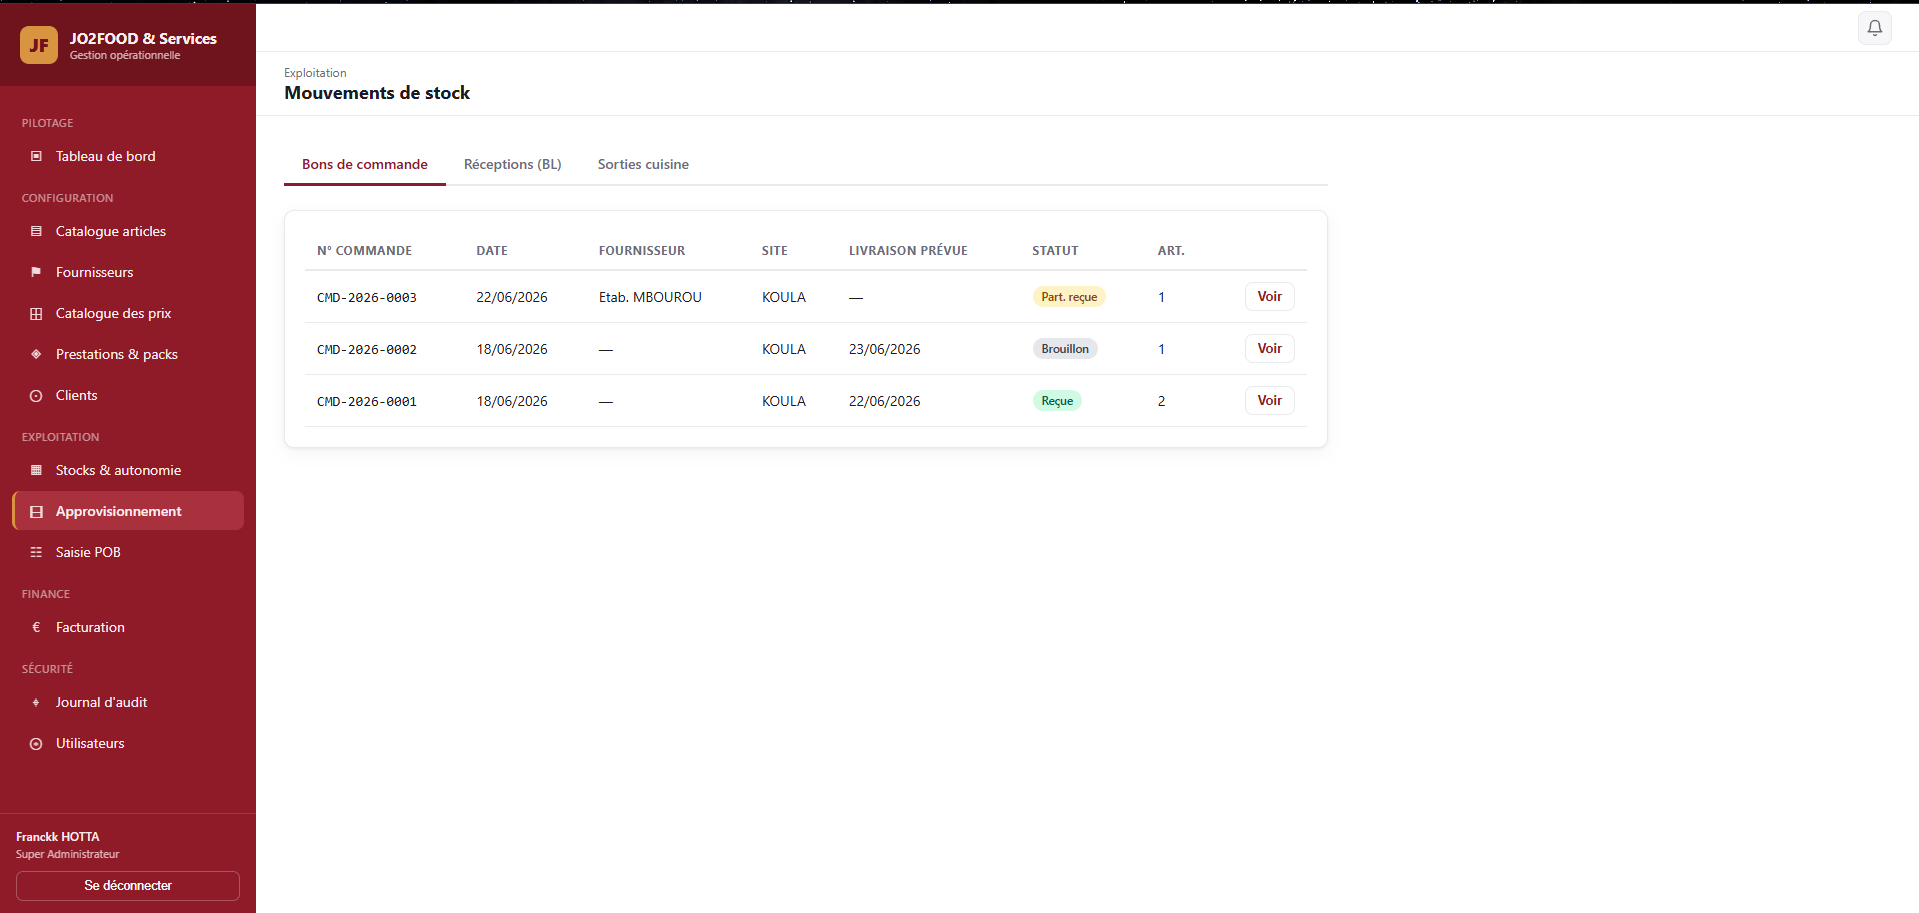Click the FOURNISSEUR column header
1919x913 pixels.
pyautogui.click(x=642, y=251)
